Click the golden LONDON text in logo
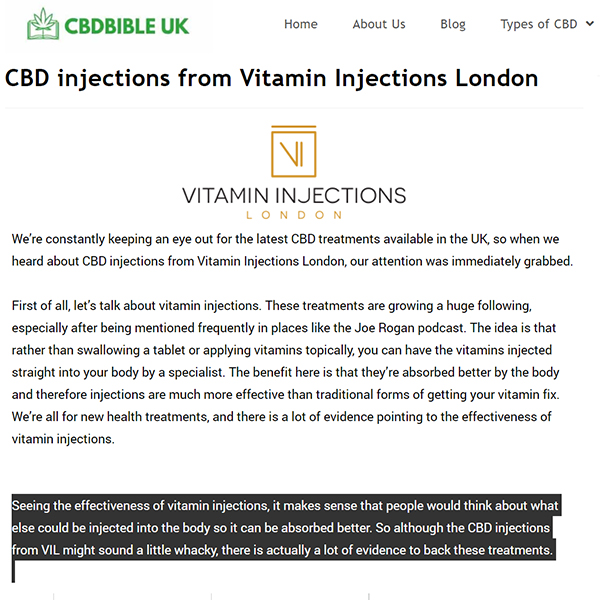This screenshot has height=600, width=600. (x=294, y=215)
